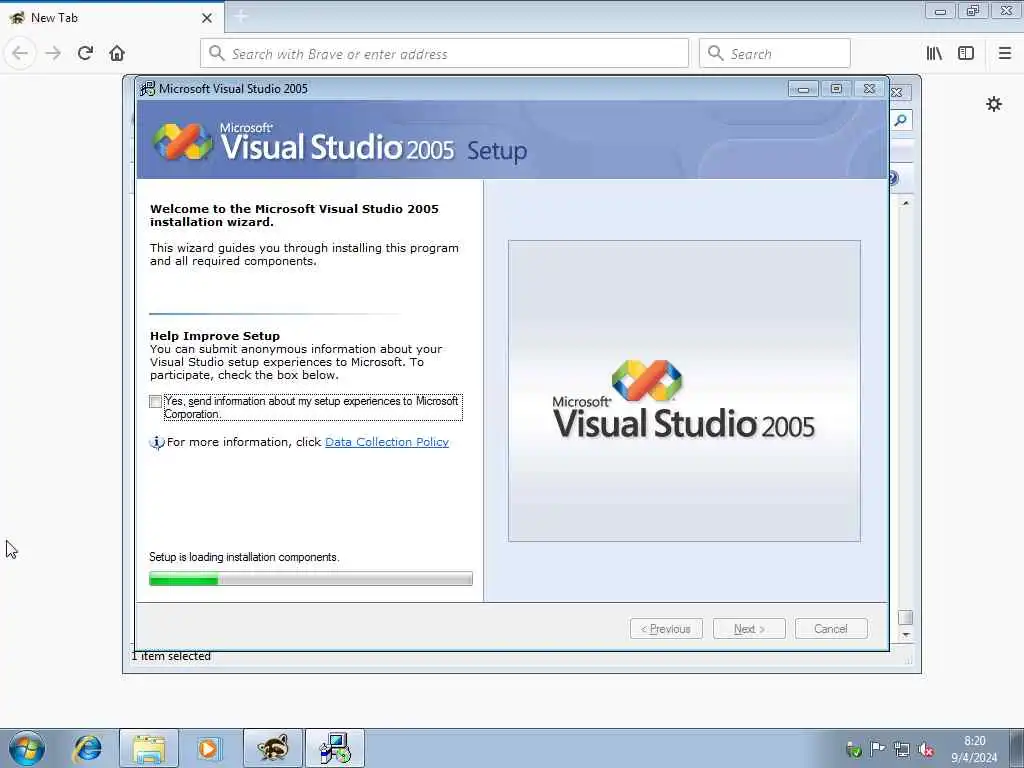Check the send setup experiences information box
Image resolution: width=1024 pixels, height=768 pixels.
(x=155, y=402)
